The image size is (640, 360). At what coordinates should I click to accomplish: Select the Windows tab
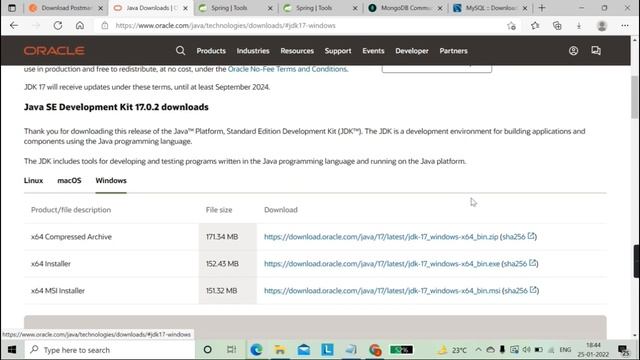[x=111, y=180]
